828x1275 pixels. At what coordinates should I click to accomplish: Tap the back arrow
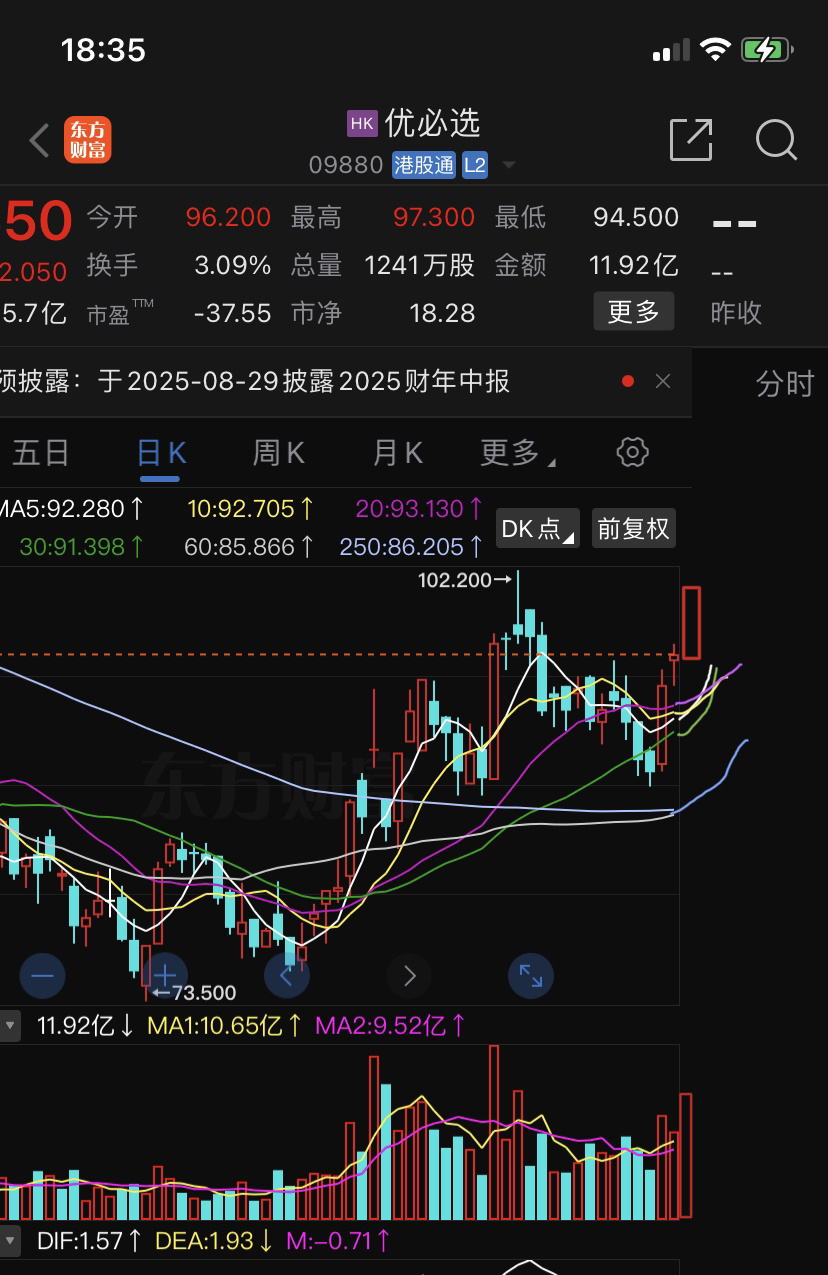[40, 141]
